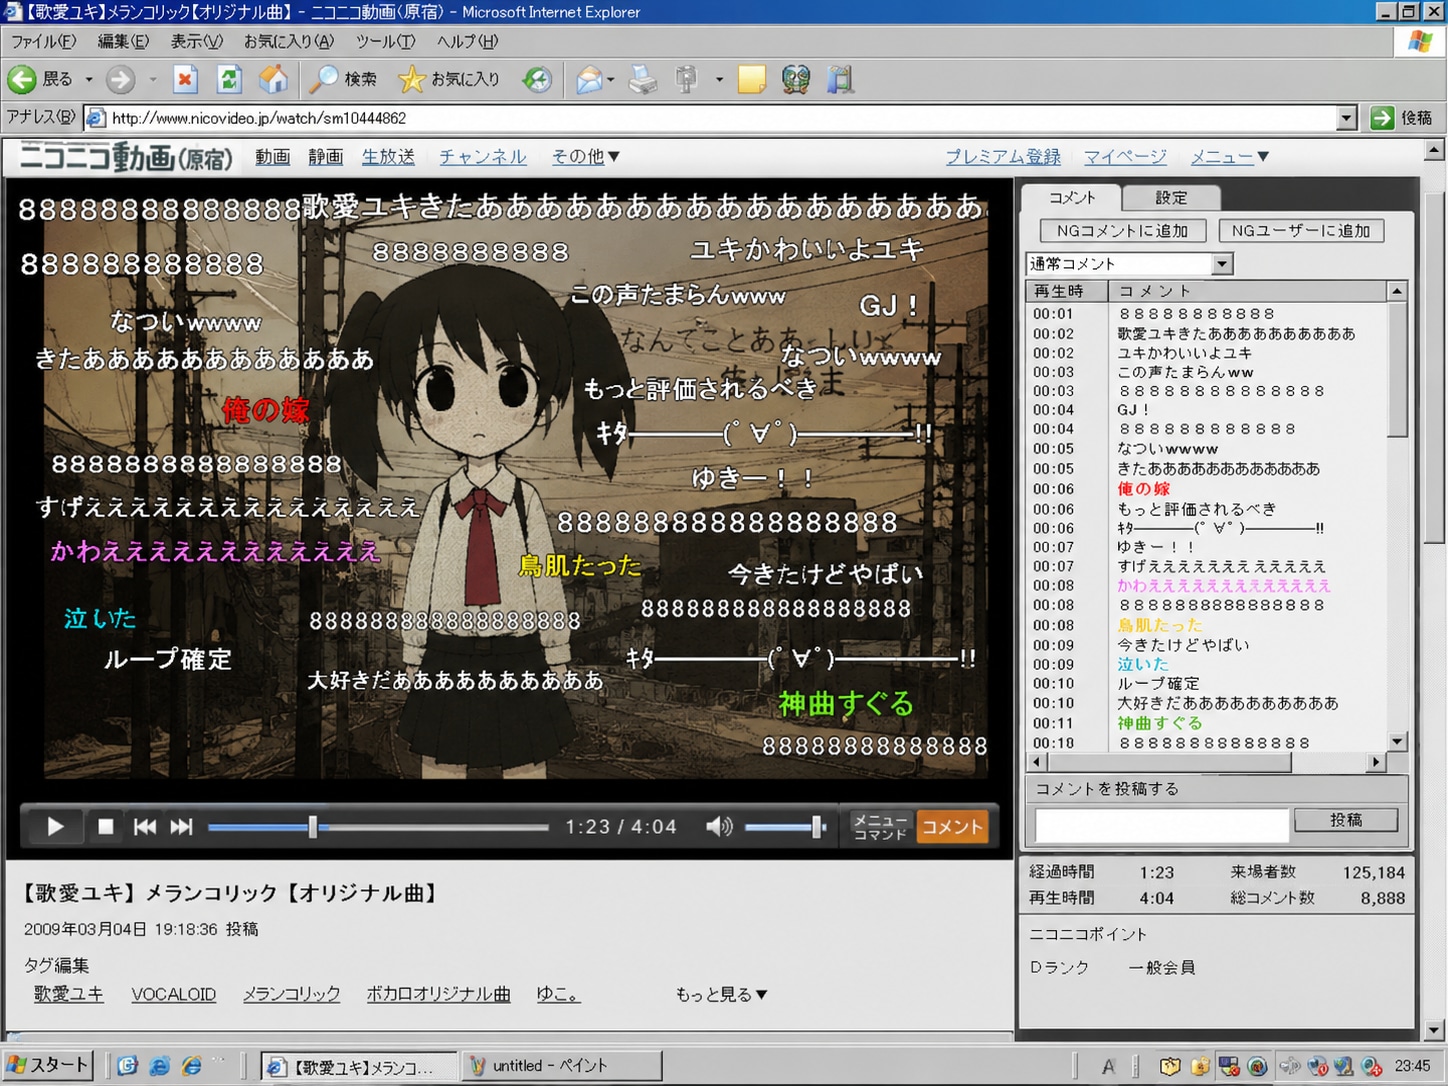Open the お気に入り(A) menu
Image resolution: width=1448 pixels, height=1086 pixels.
pos(289,41)
